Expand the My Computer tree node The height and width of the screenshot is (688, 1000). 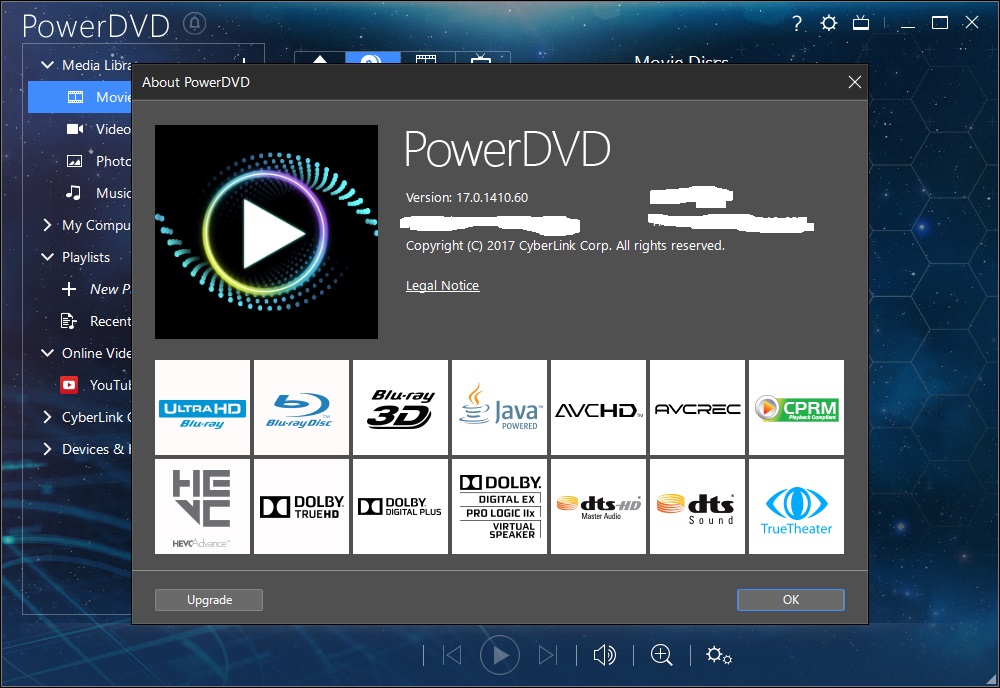[47, 225]
